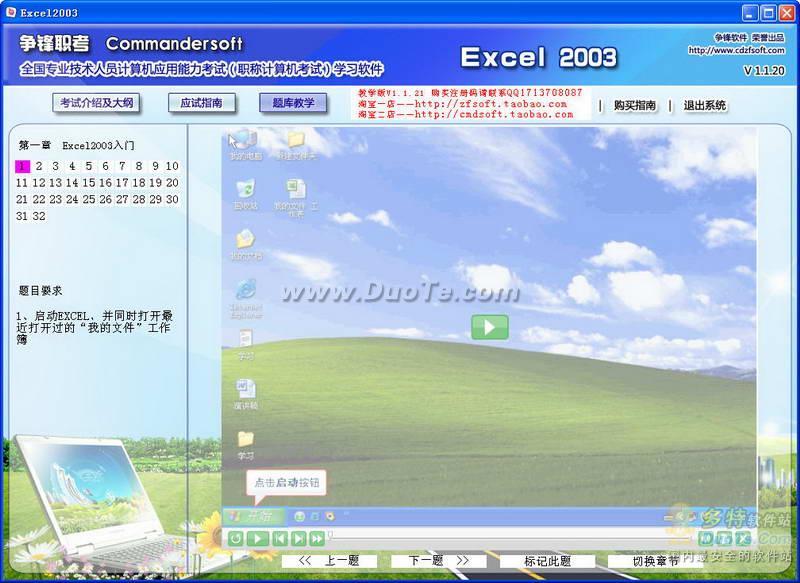Click the cmdzsoft.taobao.com shop link
This screenshot has width=800, height=583.
(x=494, y=114)
